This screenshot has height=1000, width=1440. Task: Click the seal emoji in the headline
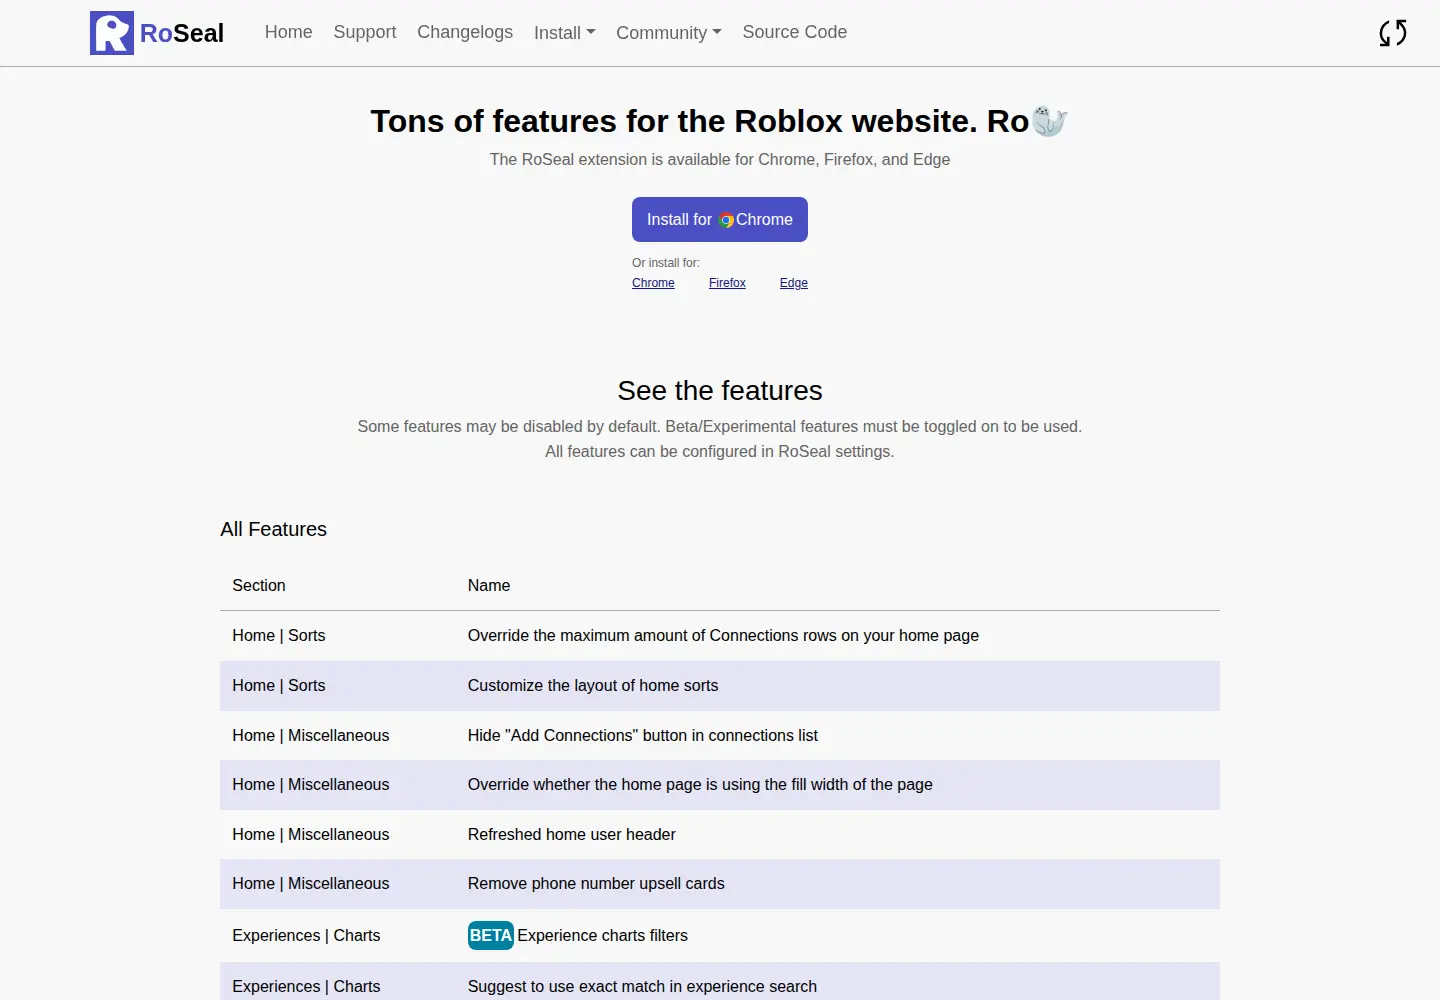pos(1049,121)
